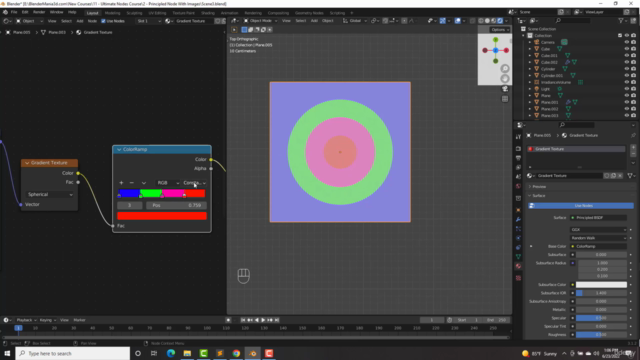
Task: Open the File menu
Action: coord(14,12)
